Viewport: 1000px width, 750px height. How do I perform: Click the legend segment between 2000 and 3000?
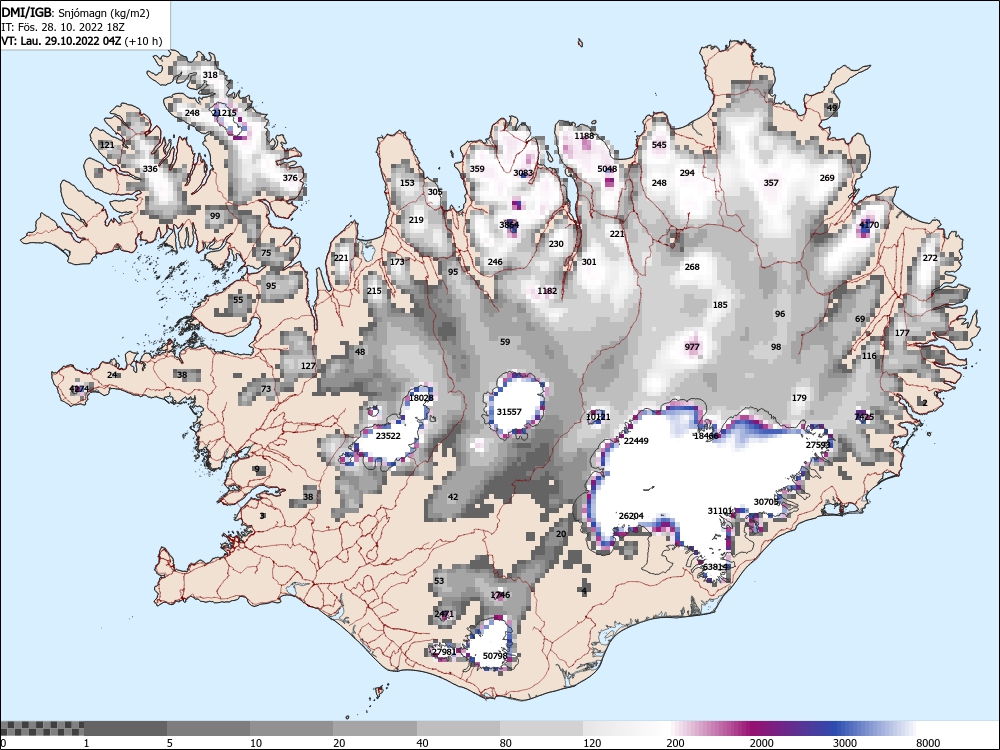coord(791,728)
